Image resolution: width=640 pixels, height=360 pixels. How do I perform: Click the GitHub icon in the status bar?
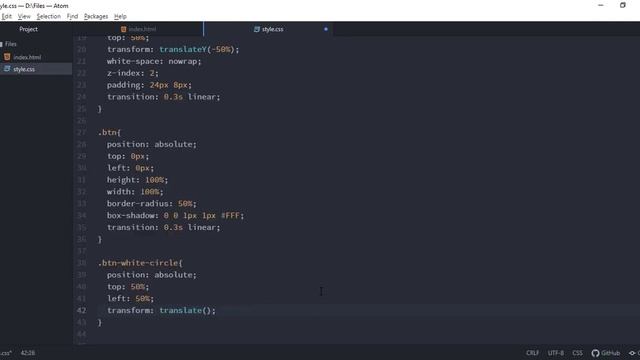tap(595, 353)
